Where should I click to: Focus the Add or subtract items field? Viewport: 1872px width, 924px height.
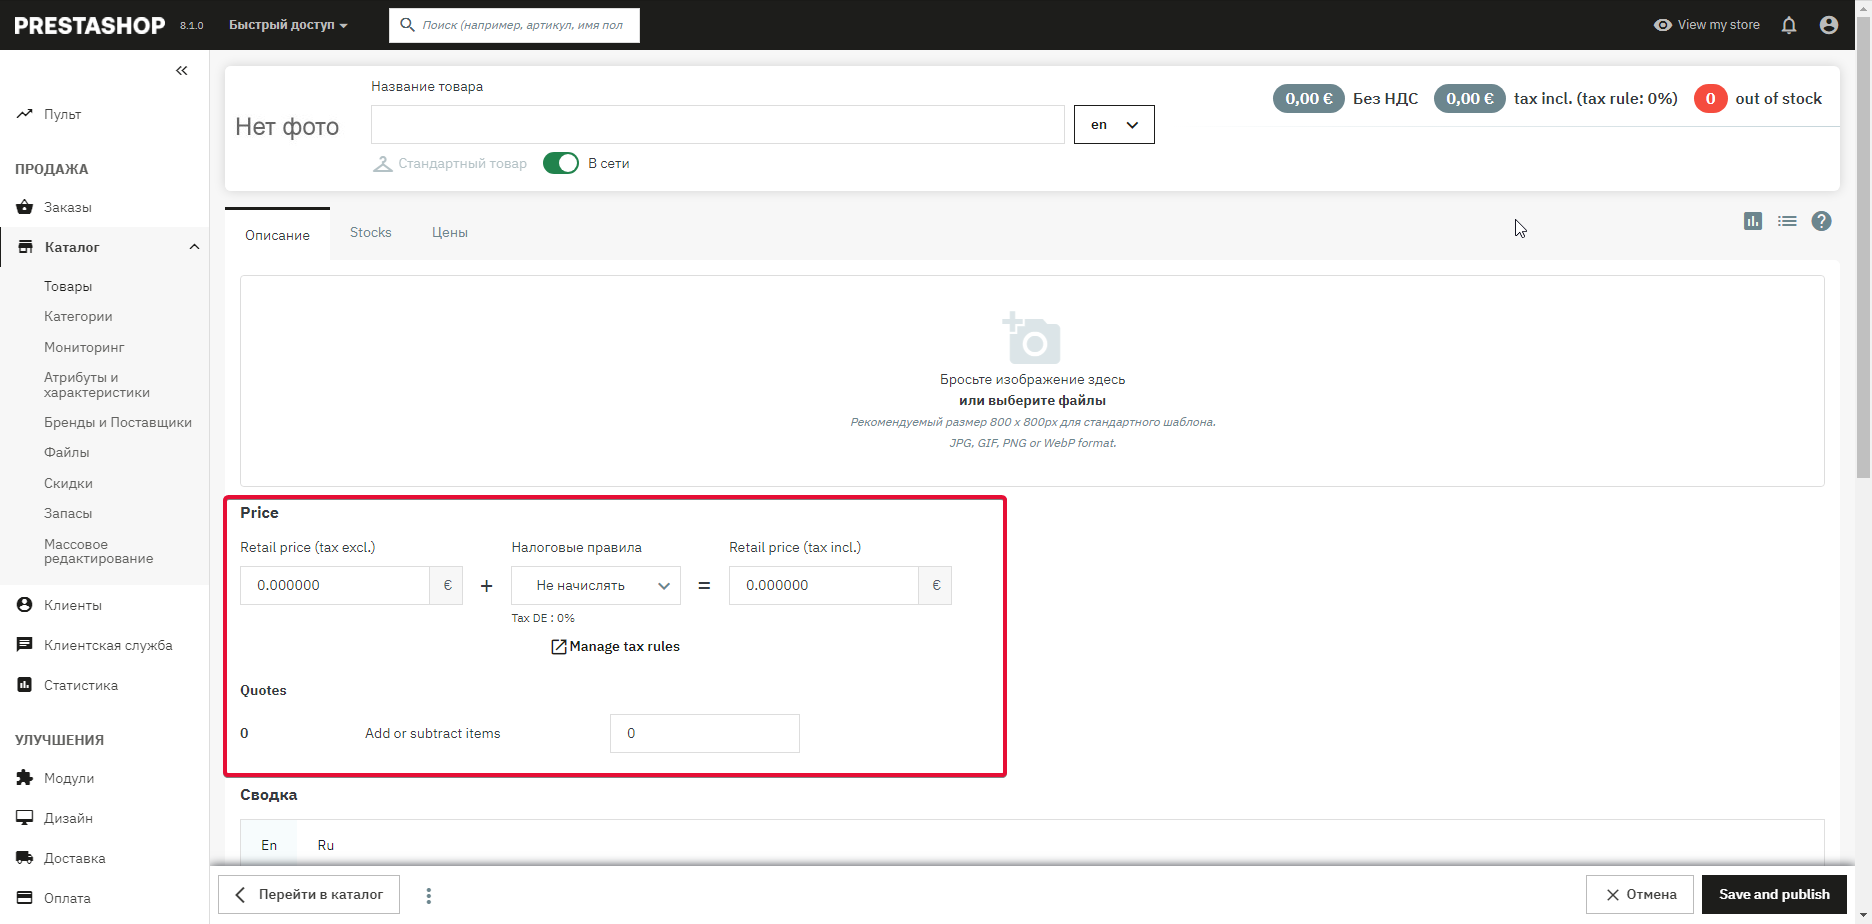[705, 733]
